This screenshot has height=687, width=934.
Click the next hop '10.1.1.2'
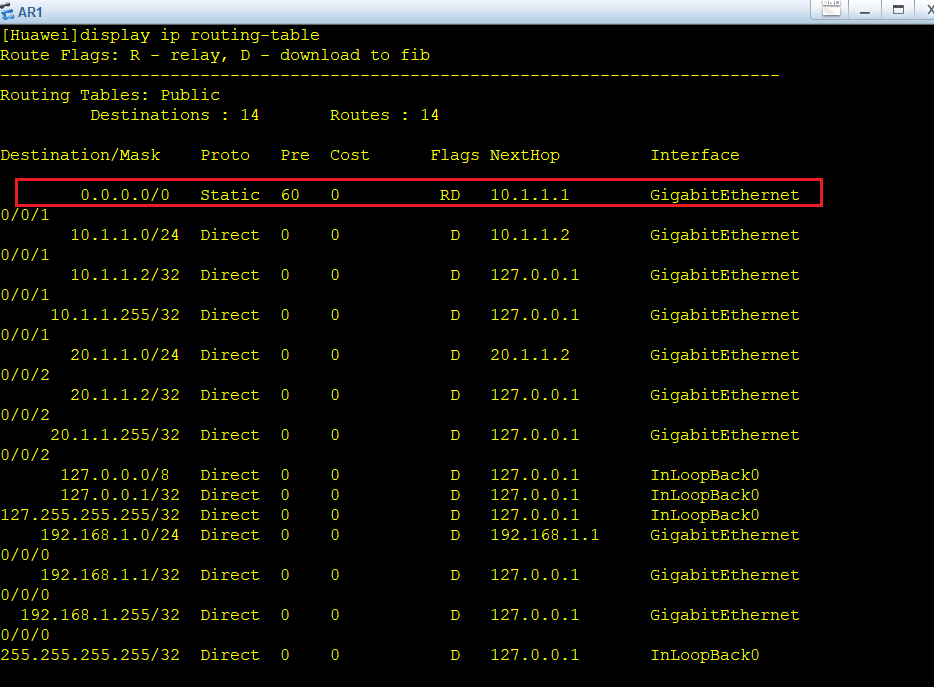click(x=530, y=235)
